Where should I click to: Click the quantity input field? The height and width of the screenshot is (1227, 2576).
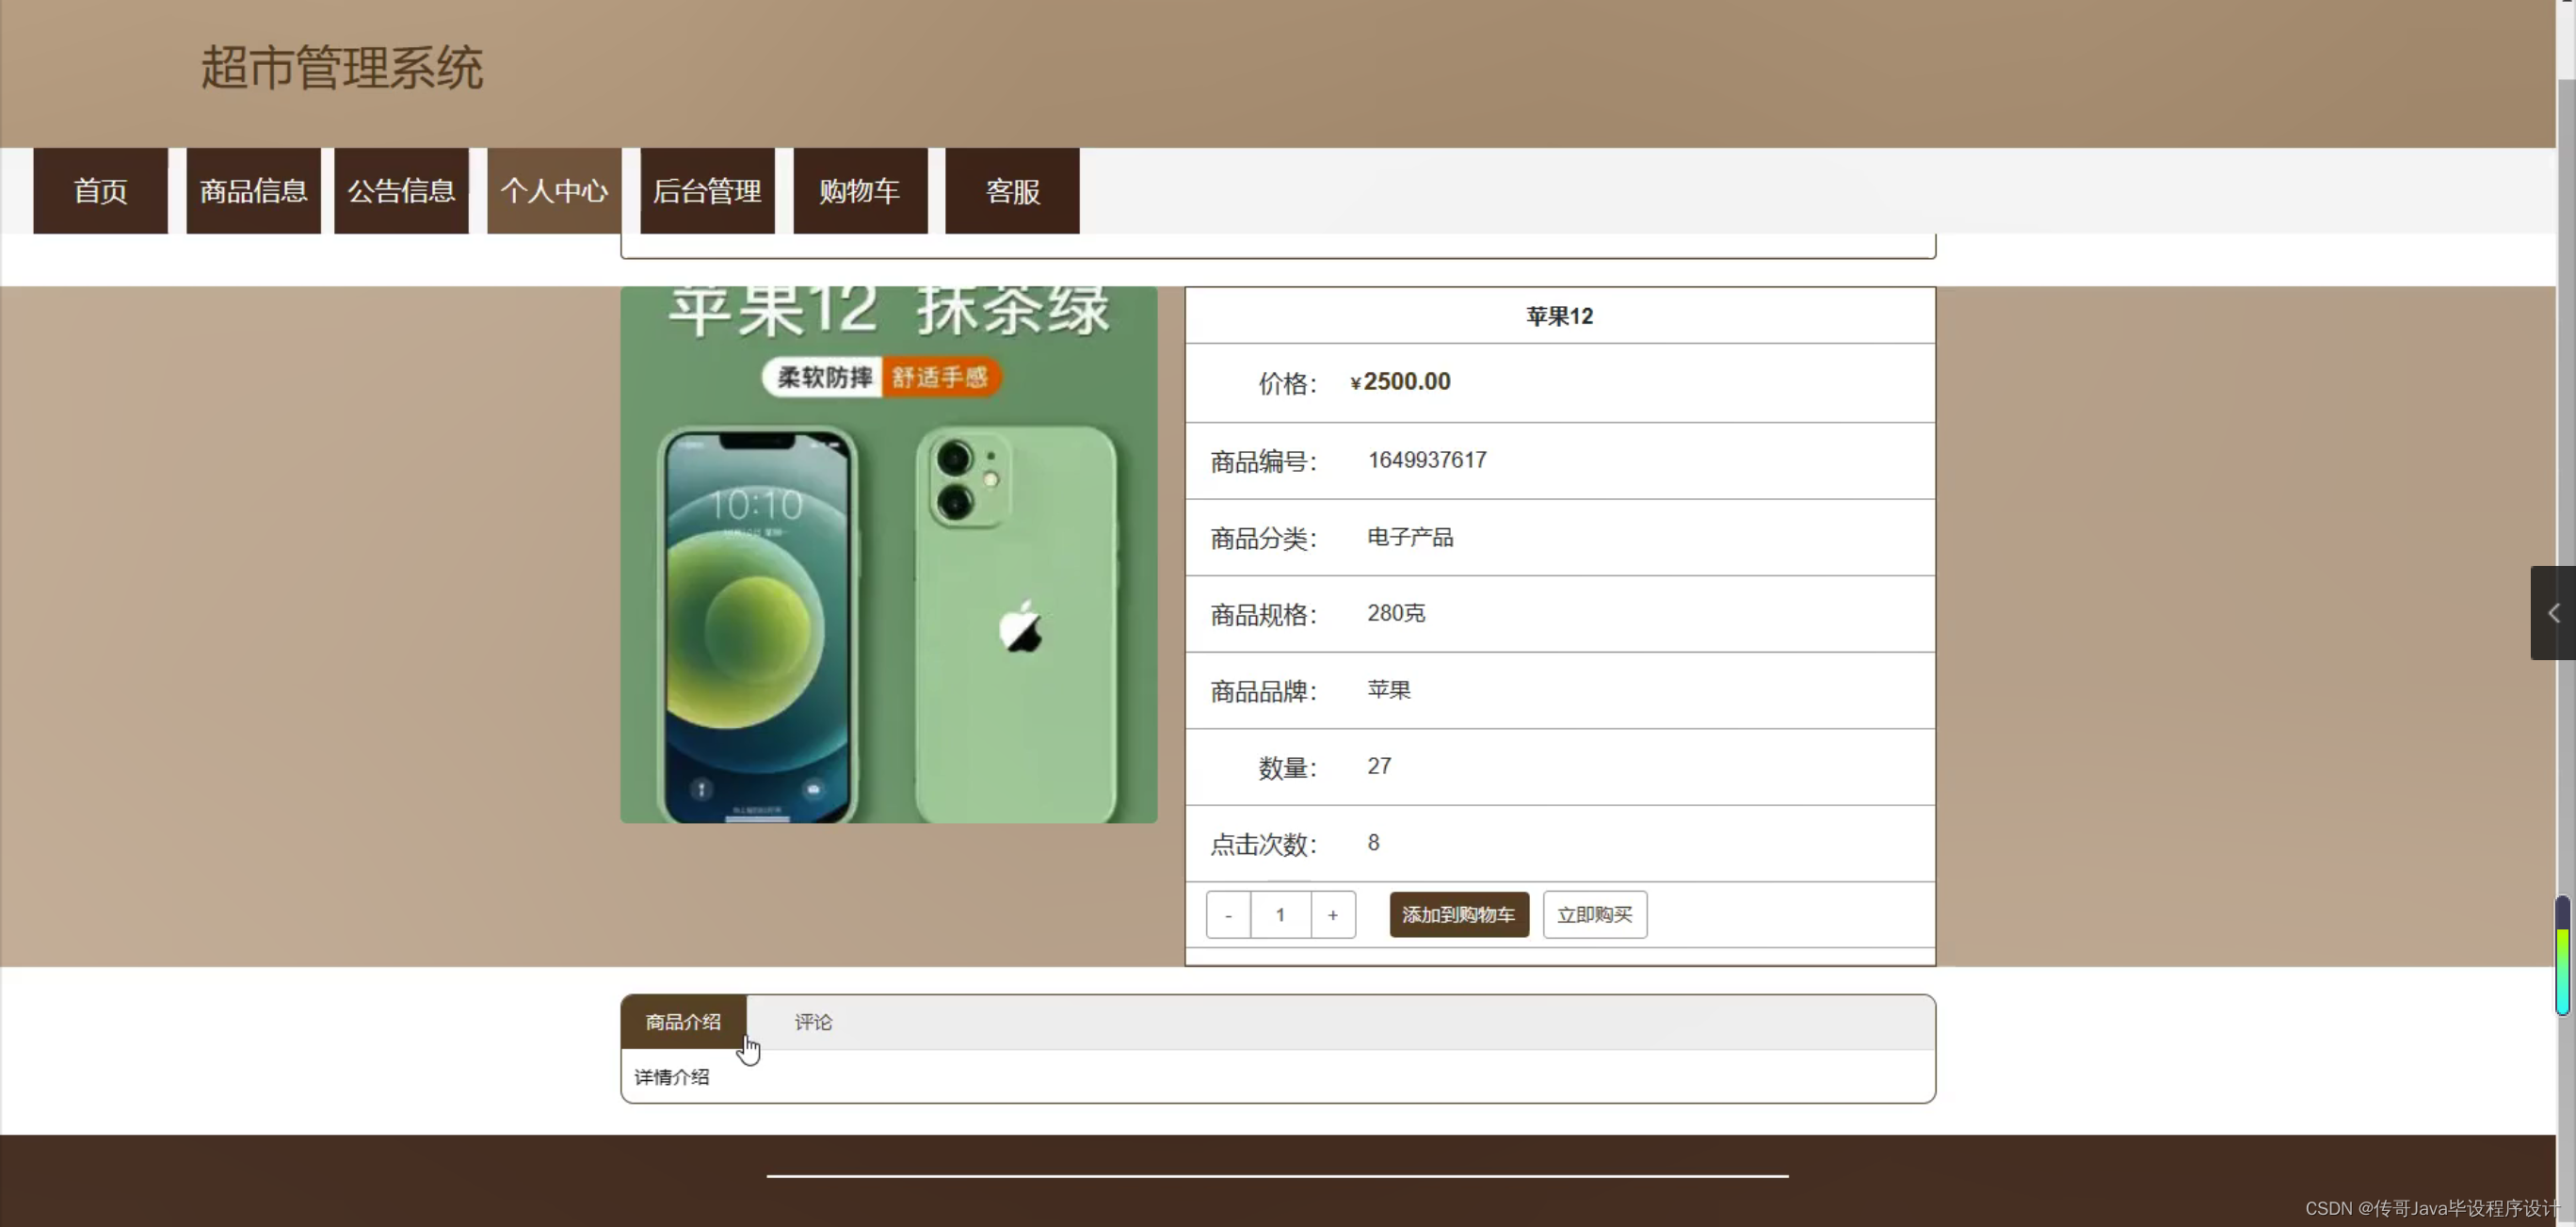click(1280, 915)
